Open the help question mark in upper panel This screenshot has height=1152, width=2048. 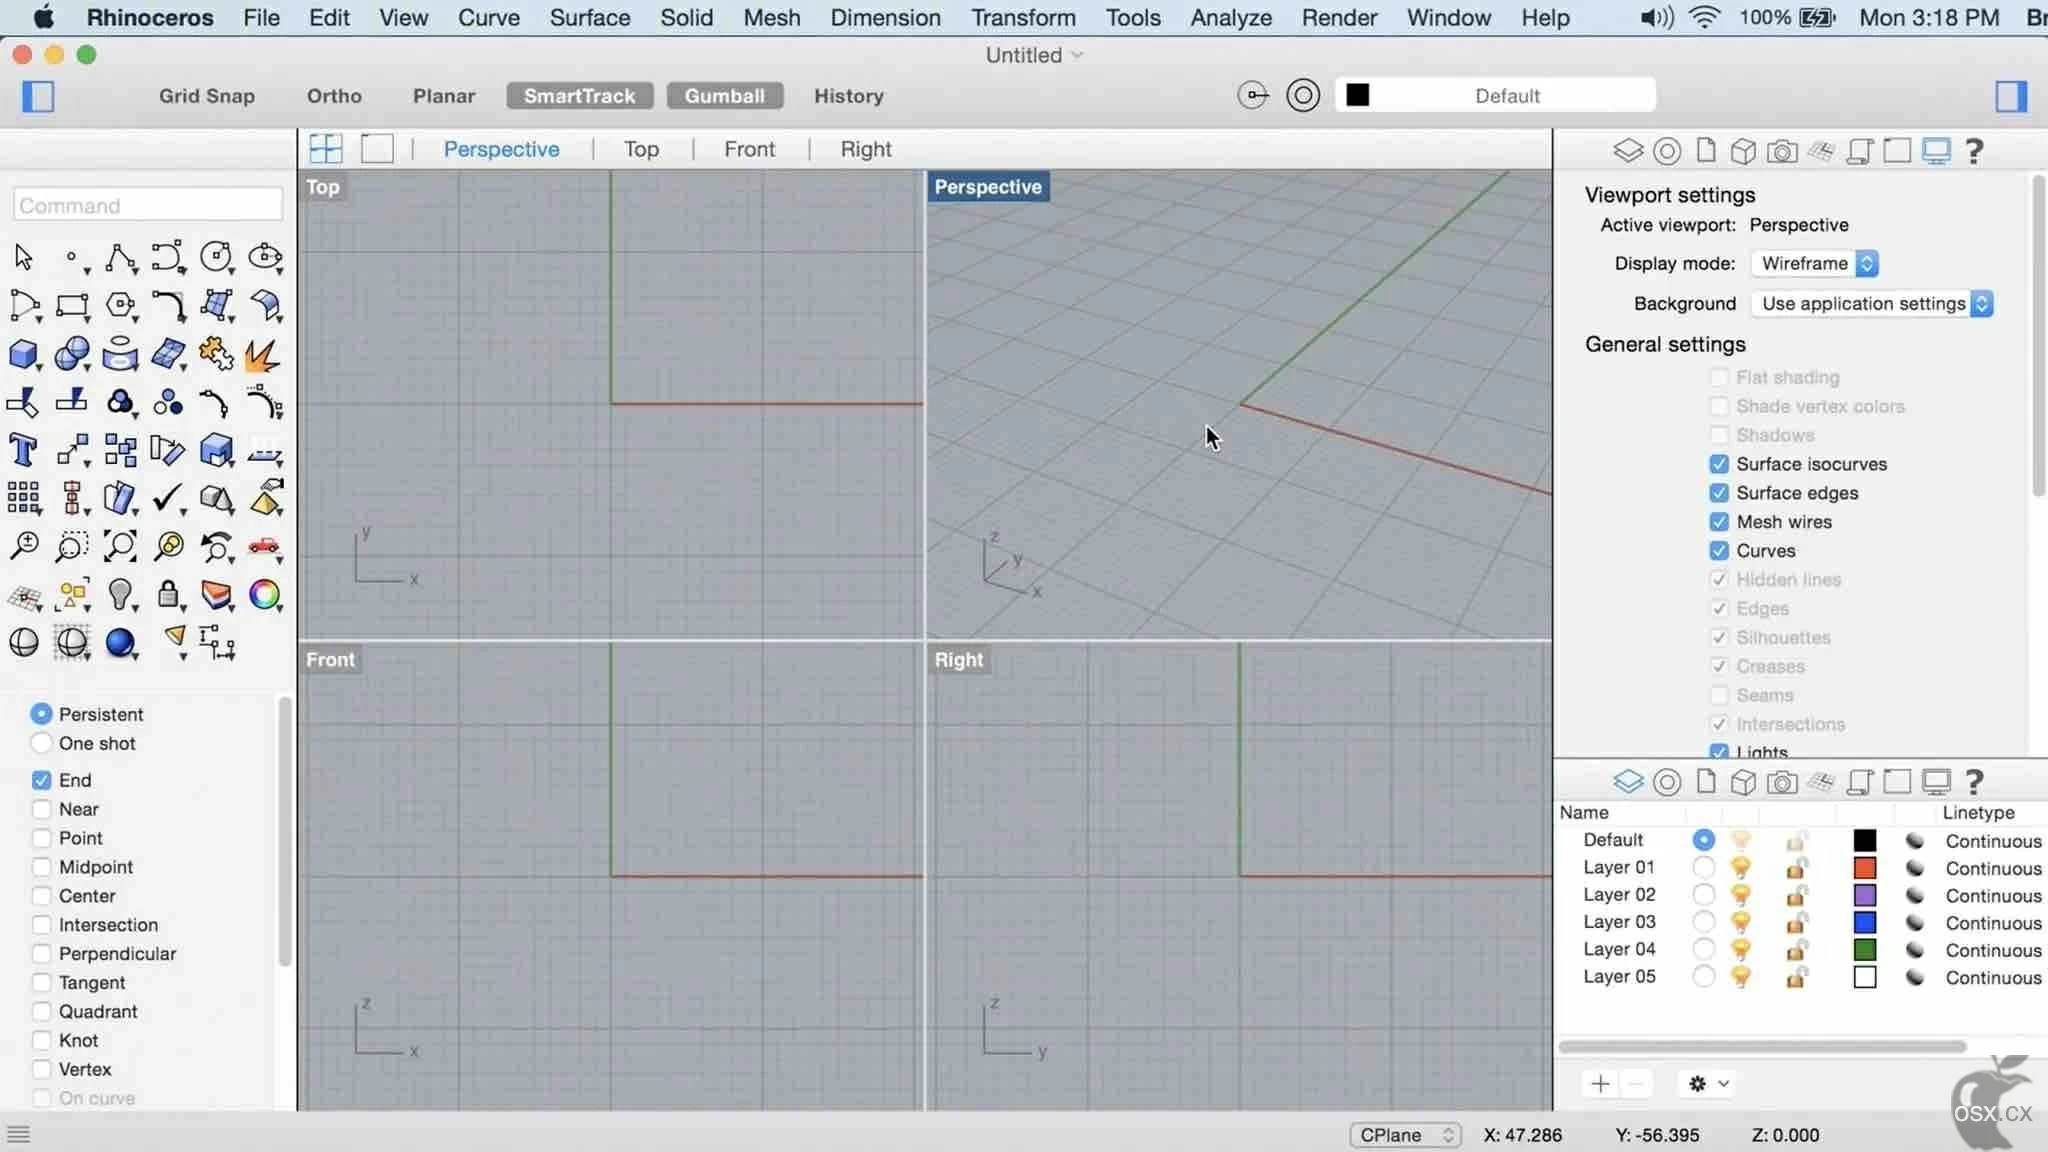(1974, 150)
